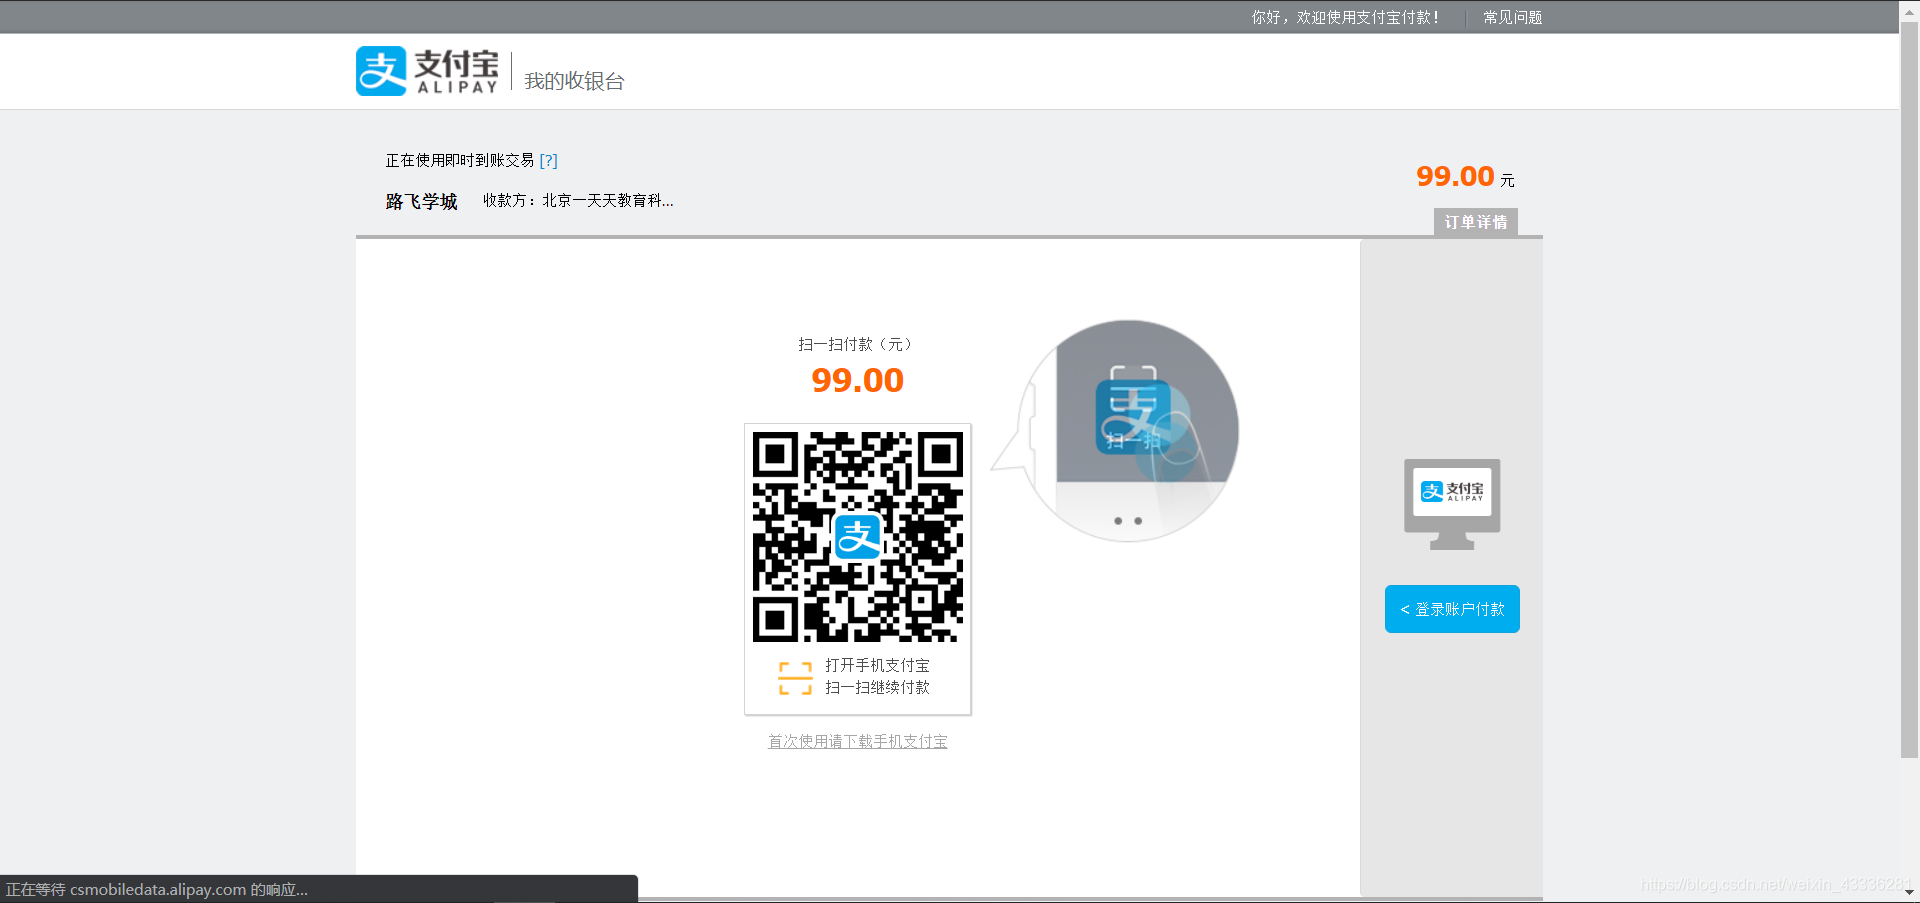Click 首次使用请下载手机支付宝 link
This screenshot has height=903, width=1920.
(858, 741)
